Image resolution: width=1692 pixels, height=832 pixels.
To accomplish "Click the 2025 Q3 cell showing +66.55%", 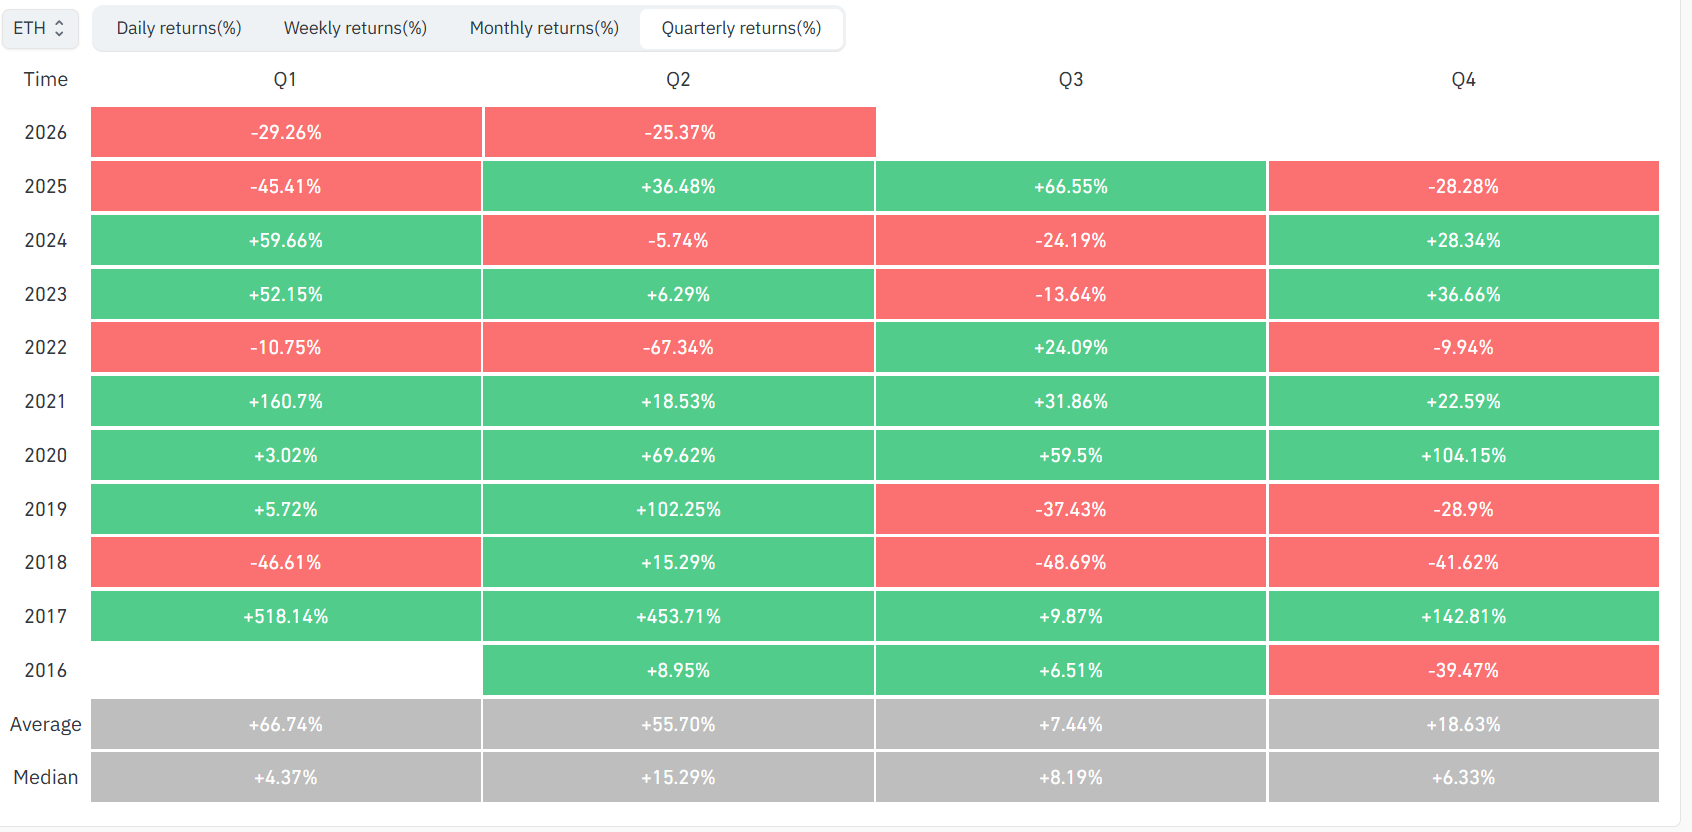I will click(x=1071, y=186).
